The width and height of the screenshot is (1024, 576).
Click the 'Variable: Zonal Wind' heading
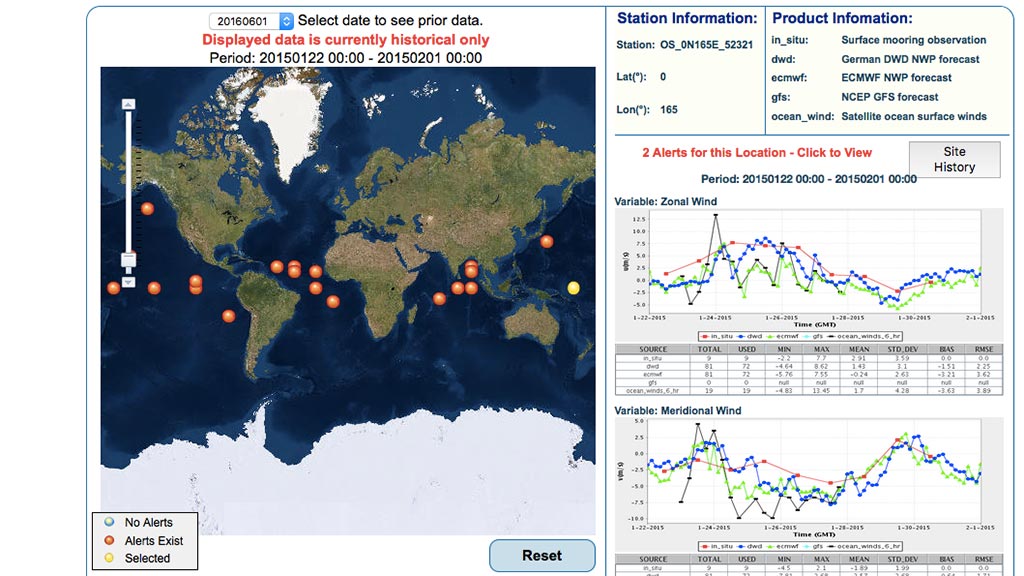click(x=665, y=201)
